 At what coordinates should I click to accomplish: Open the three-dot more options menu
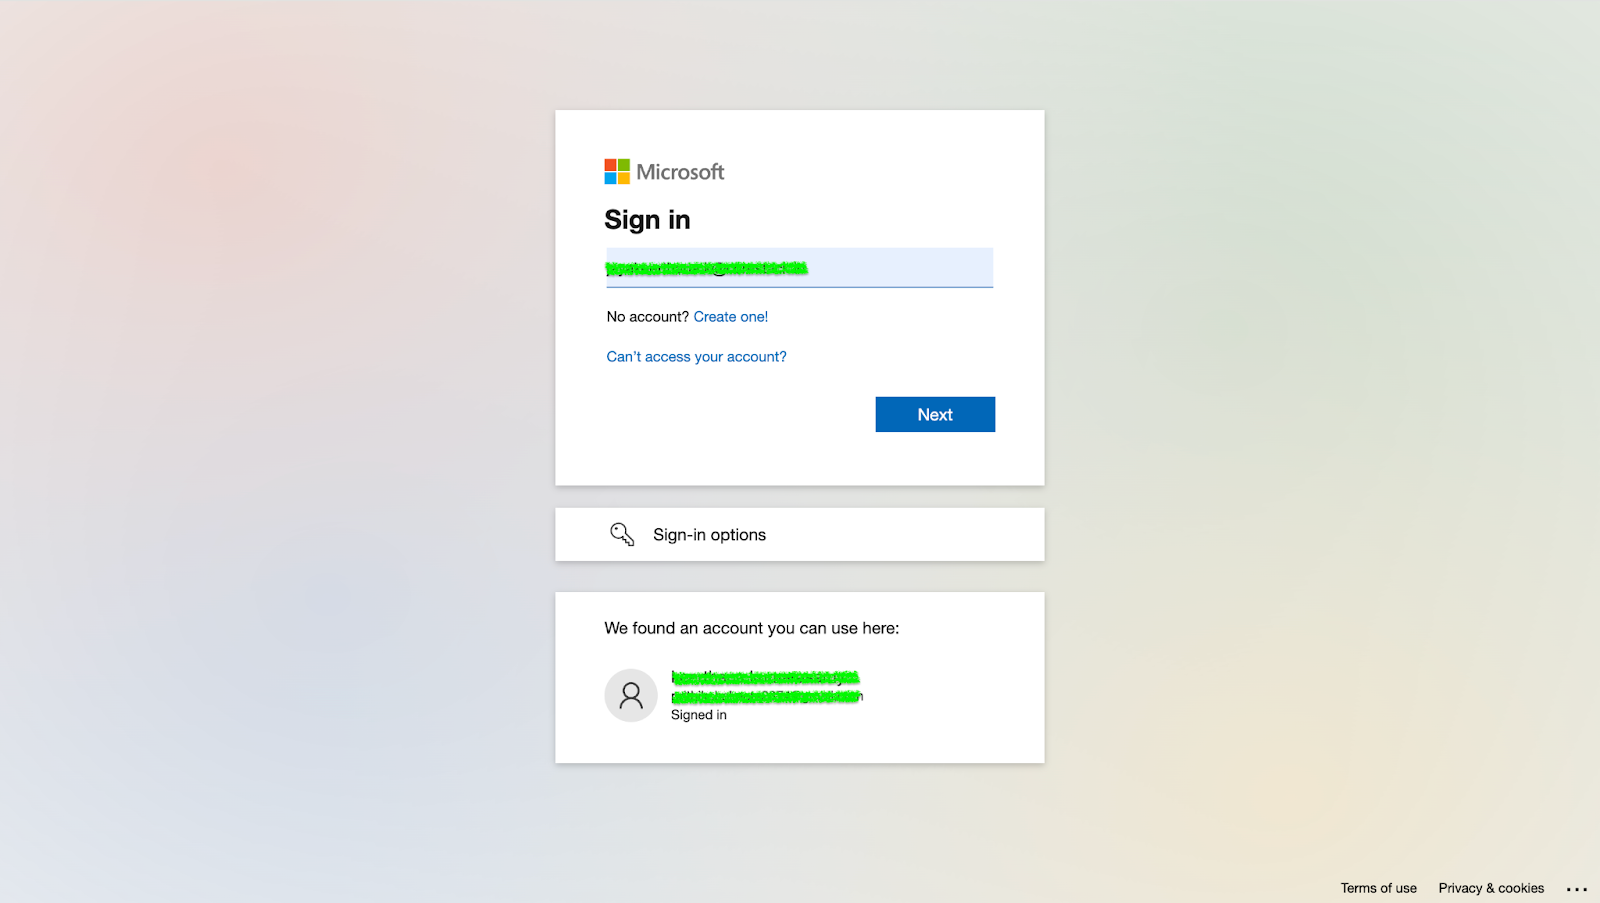1577,889
